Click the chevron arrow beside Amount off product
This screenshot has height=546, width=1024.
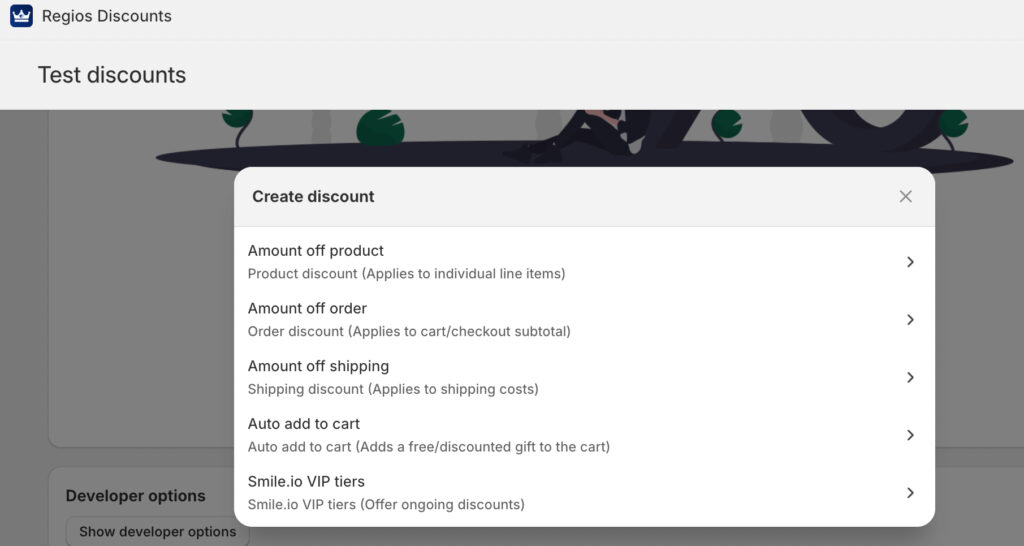coord(910,262)
